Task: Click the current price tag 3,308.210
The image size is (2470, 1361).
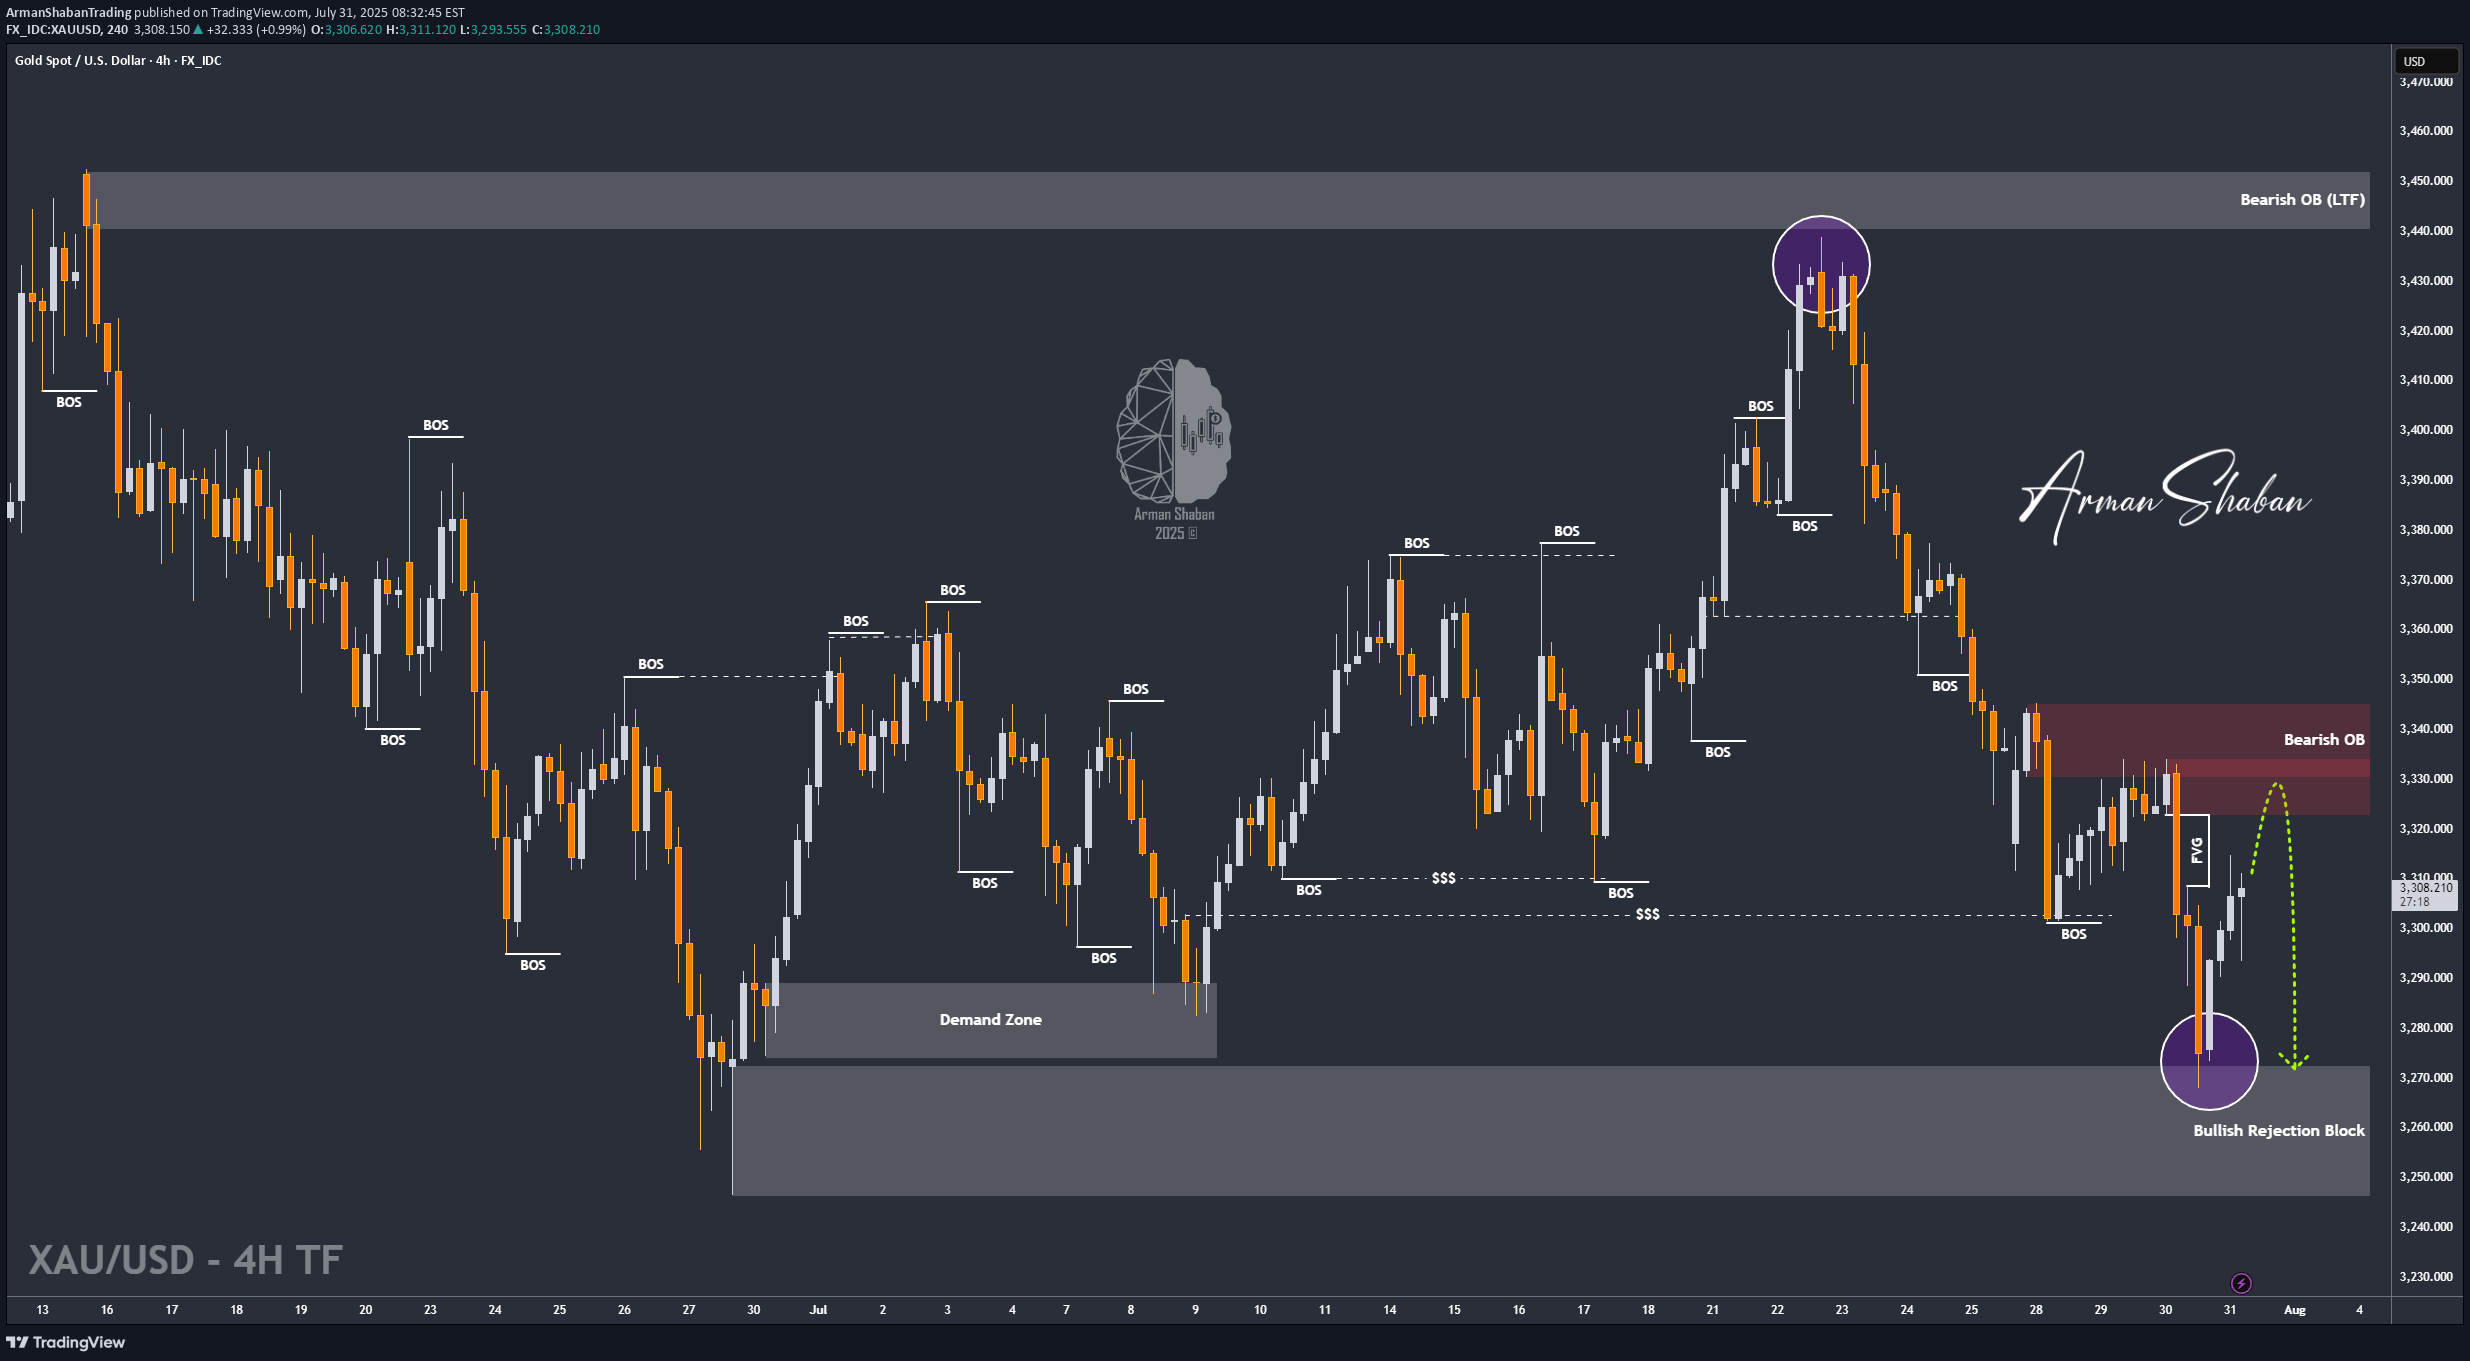Action: coord(2425,887)
